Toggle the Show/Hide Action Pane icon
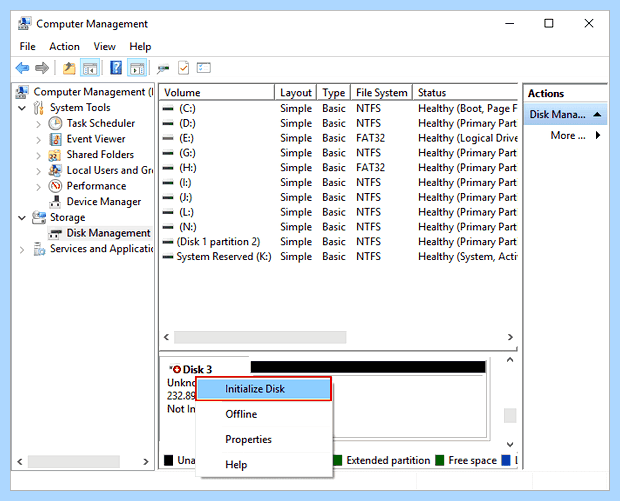620x501 pixels. coord(137,68)
